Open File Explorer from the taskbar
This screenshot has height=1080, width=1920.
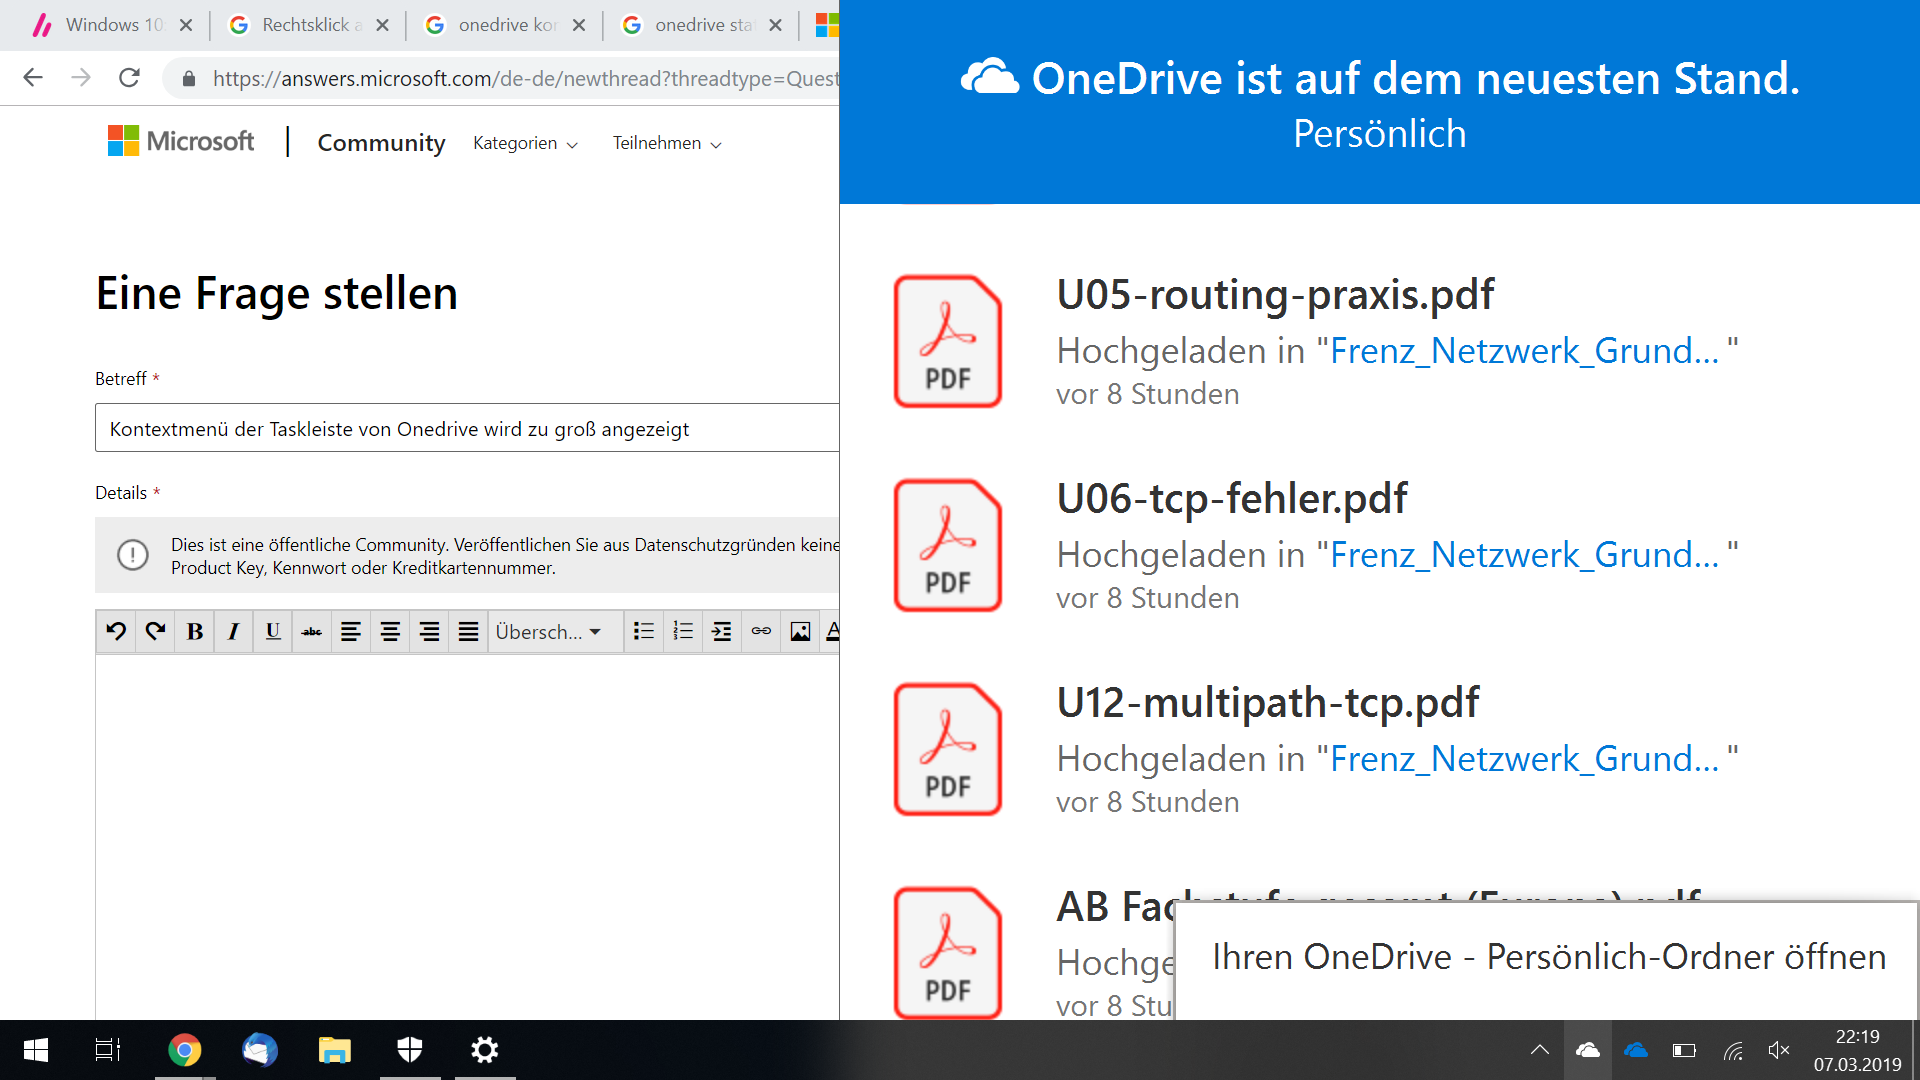point(335,1050)
